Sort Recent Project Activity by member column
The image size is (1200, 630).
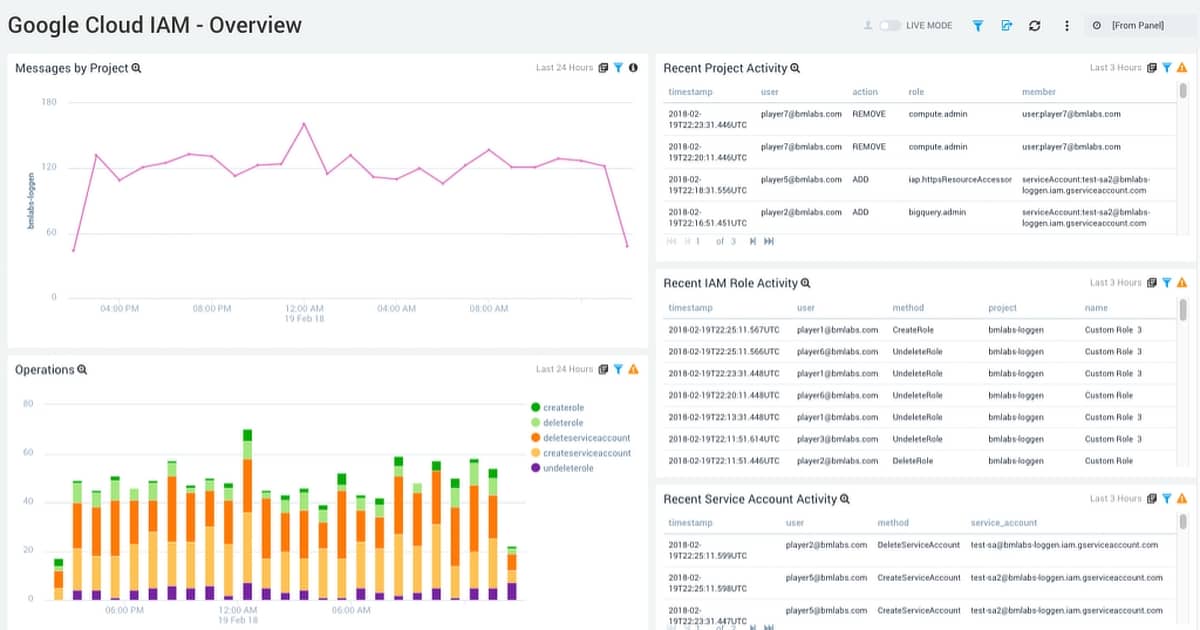pos(1039,92)
